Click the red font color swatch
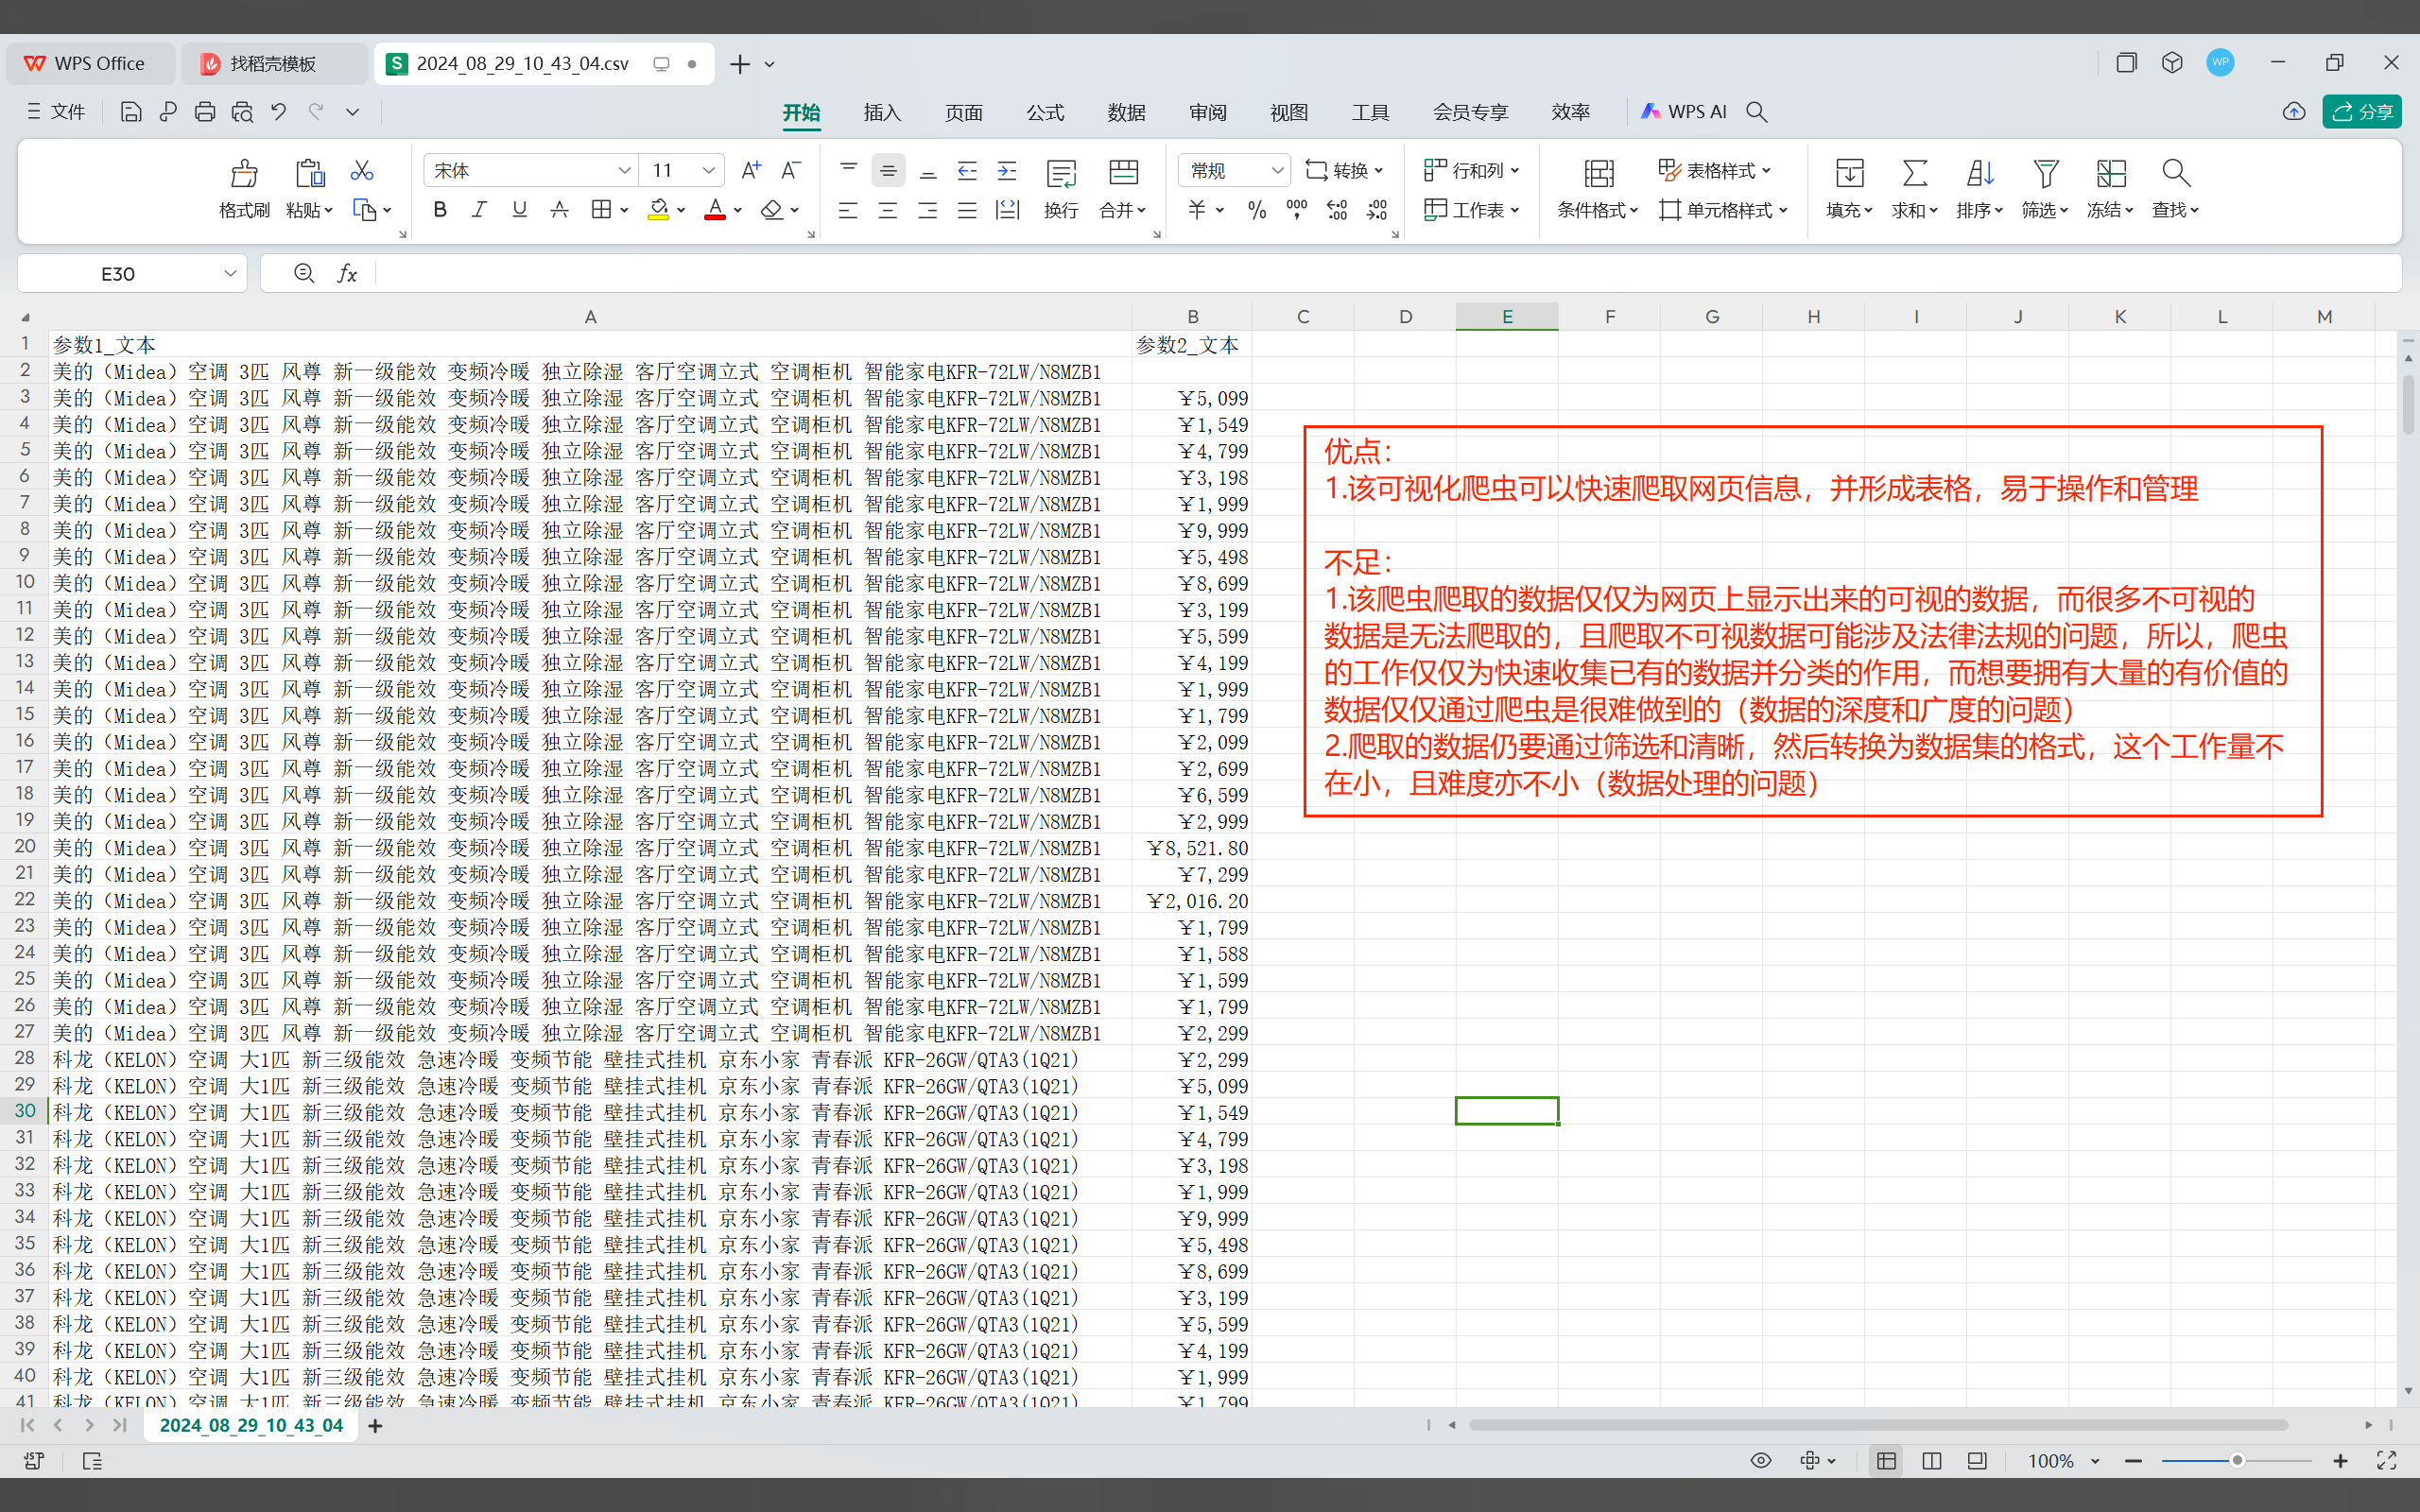2420x1512 pixels. [715, 210]
